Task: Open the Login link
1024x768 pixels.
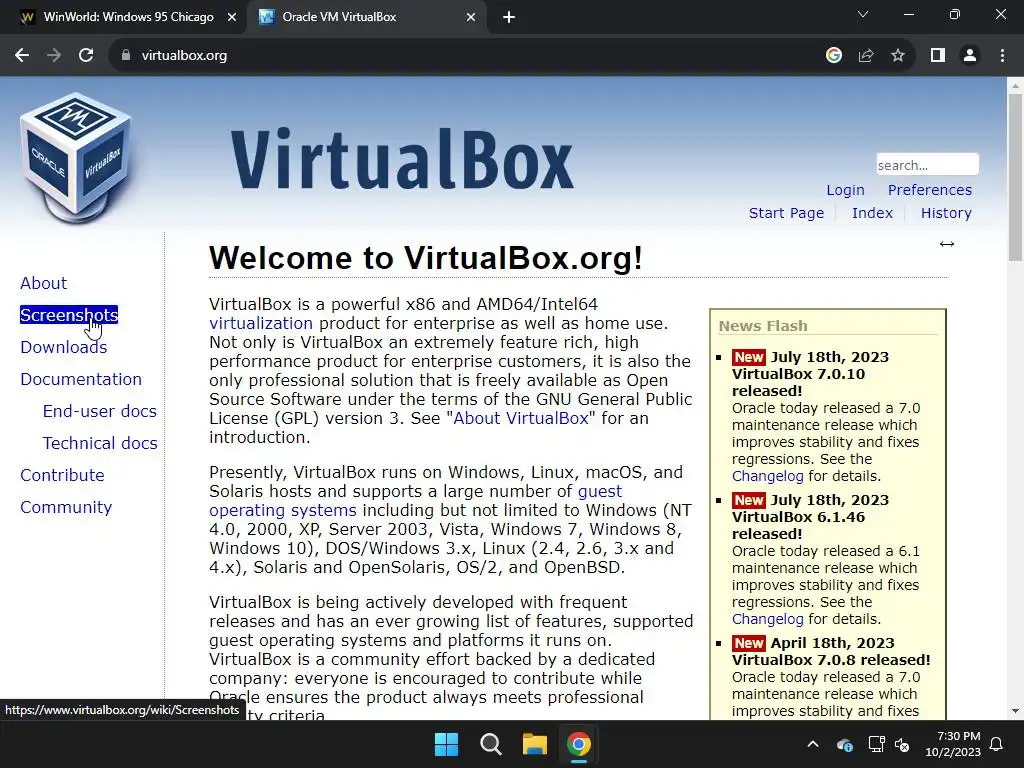Action: point(845,190)
